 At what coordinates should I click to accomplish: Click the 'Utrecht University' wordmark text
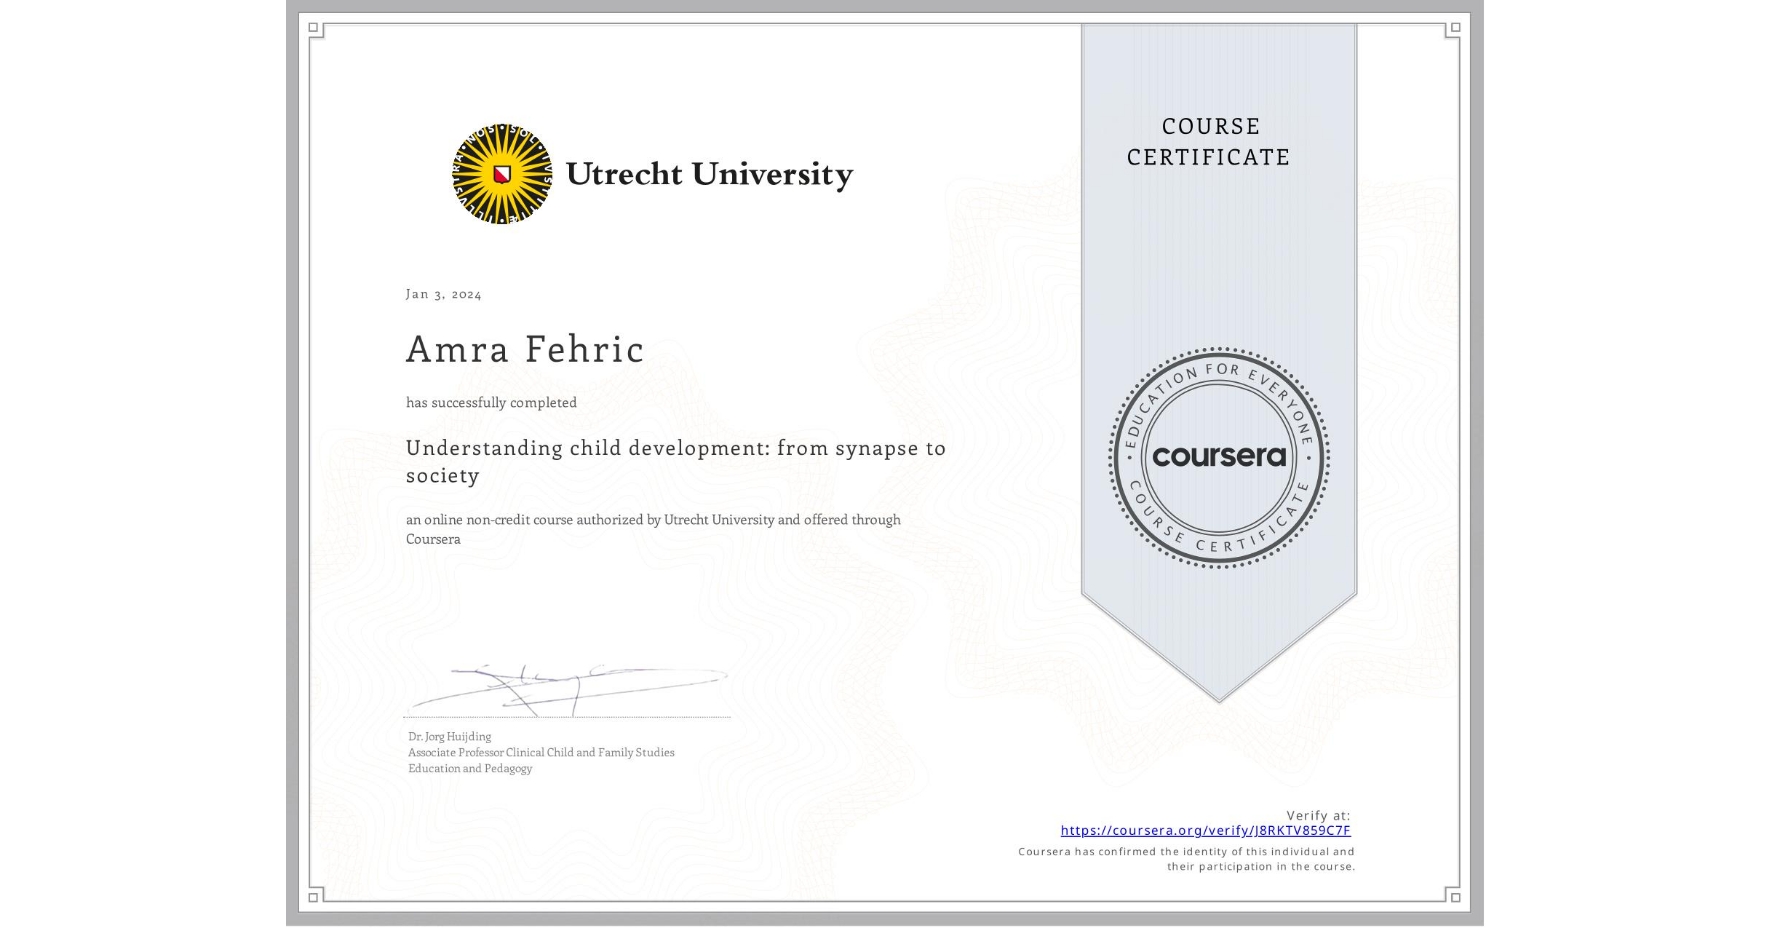click(711, 175)
